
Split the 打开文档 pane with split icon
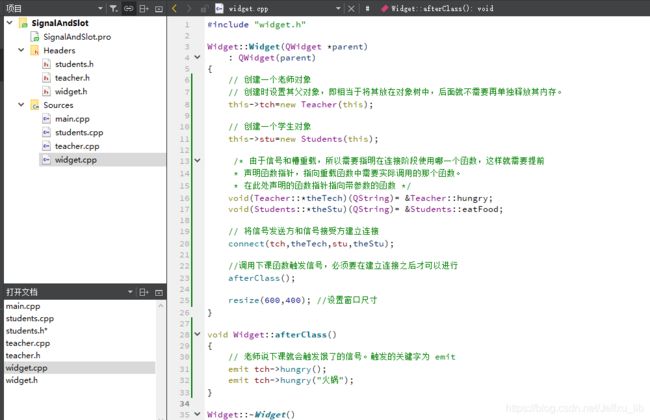tap(143, 292)
